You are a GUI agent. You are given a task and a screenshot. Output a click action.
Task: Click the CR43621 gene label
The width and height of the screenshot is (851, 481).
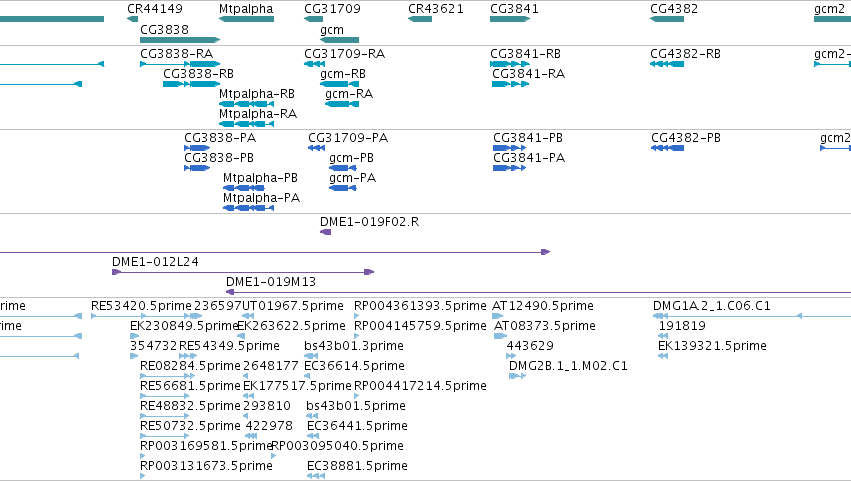(x=436, y=9)
